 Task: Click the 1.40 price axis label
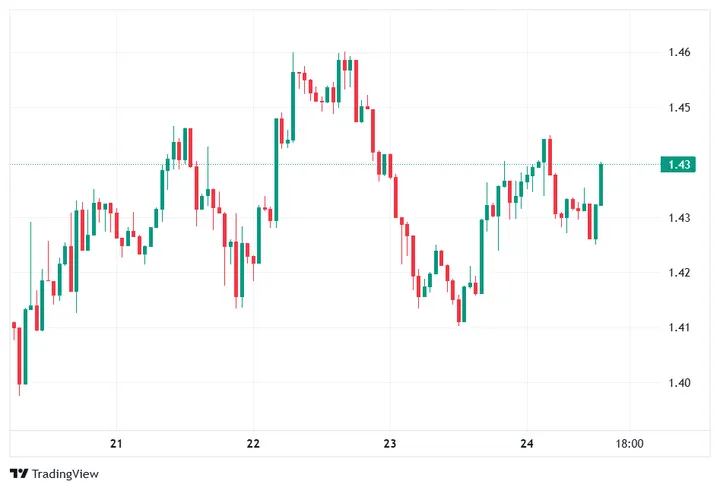pyautogui.click(x=676, y=382)
